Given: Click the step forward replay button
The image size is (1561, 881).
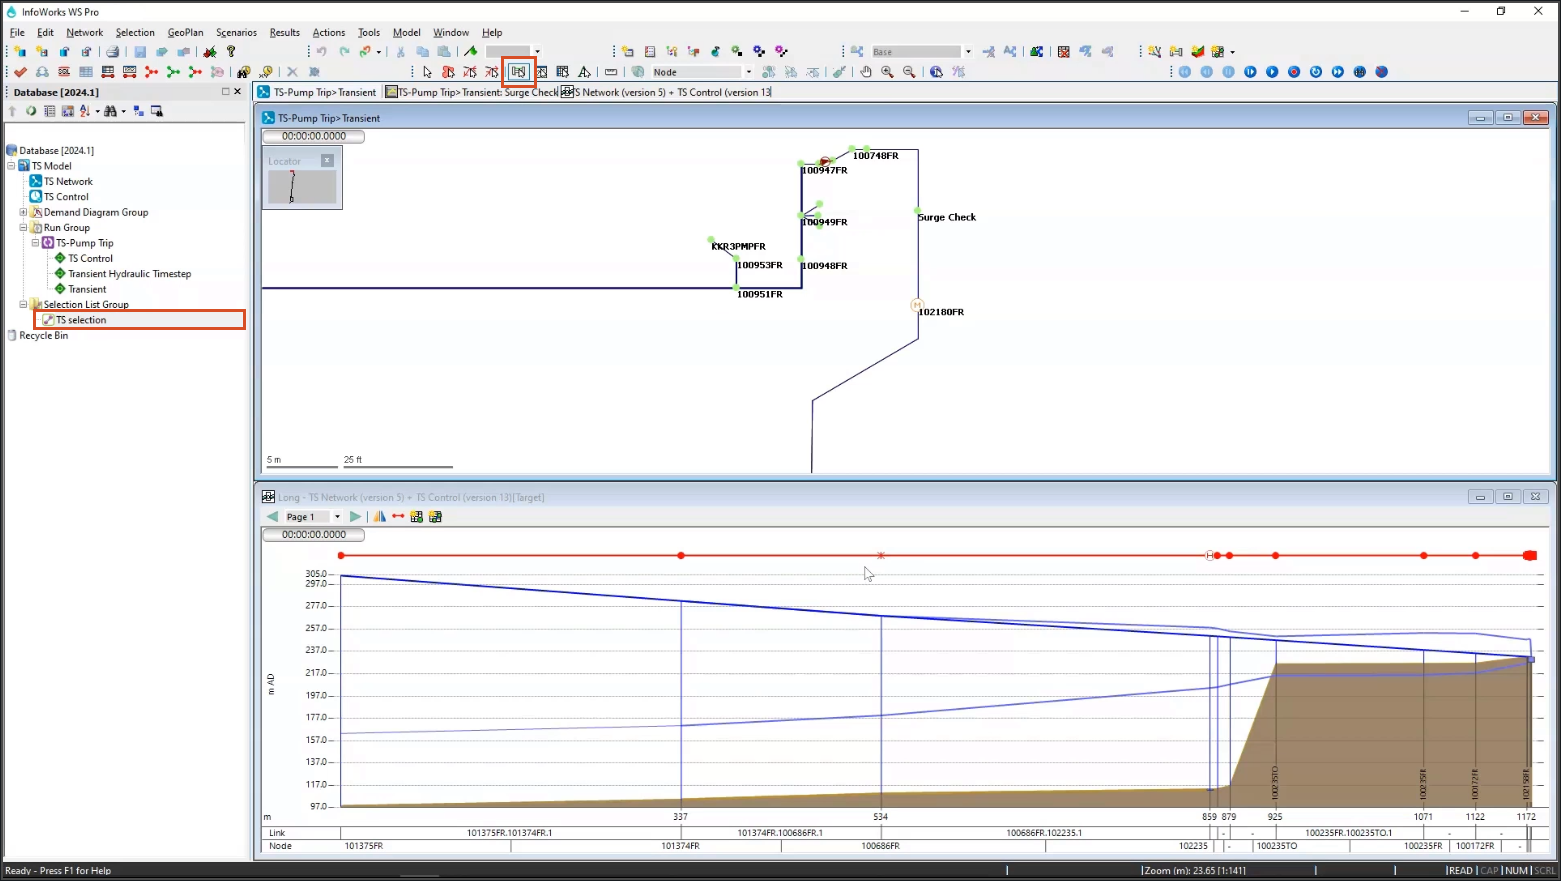Looking at the screenshot, I should click(x=1250, y=72).
